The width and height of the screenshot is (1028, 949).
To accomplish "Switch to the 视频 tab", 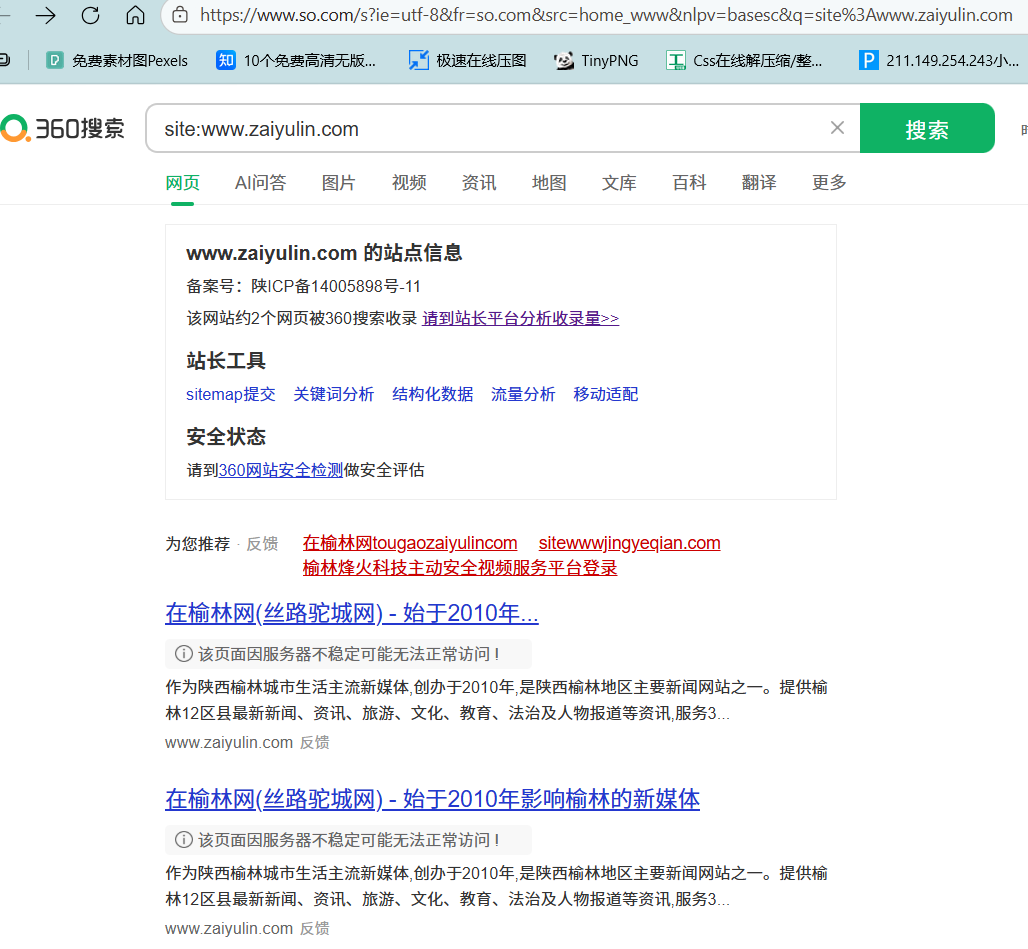I will 409,183.
